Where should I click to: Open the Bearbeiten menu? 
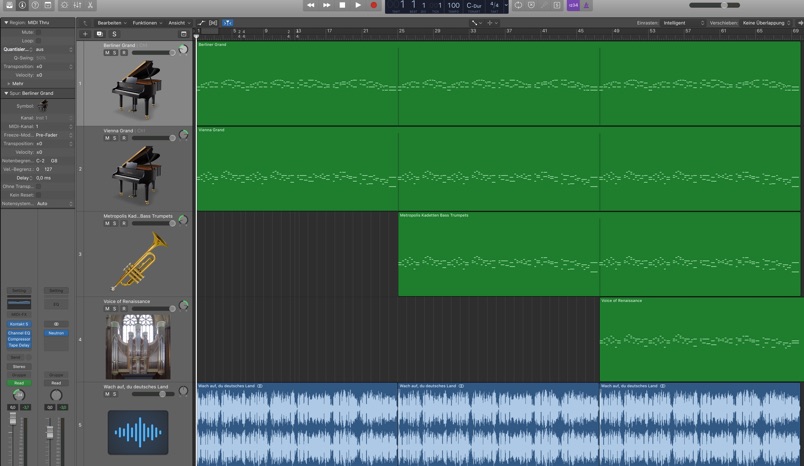click(x=112, y=23)
